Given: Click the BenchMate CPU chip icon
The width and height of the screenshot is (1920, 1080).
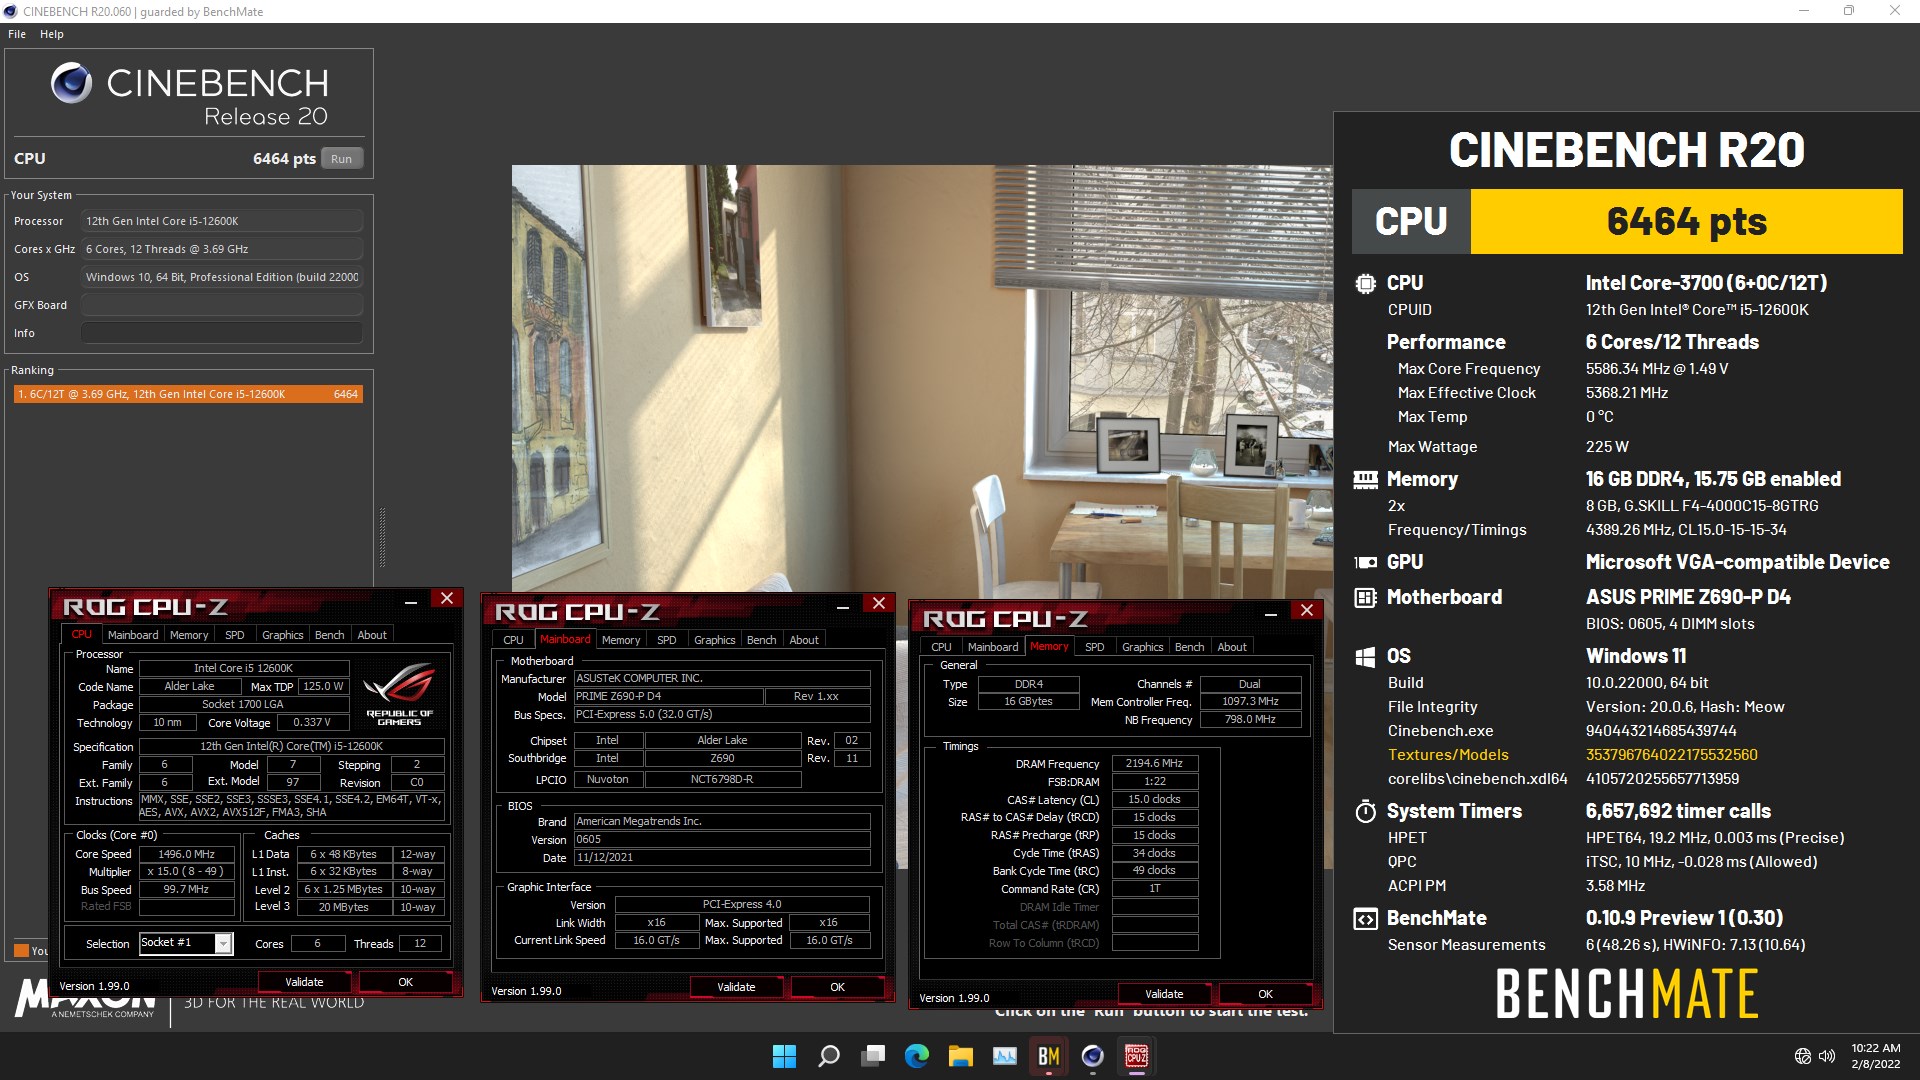Looking at the screenshot, I should click(1365, 283).
